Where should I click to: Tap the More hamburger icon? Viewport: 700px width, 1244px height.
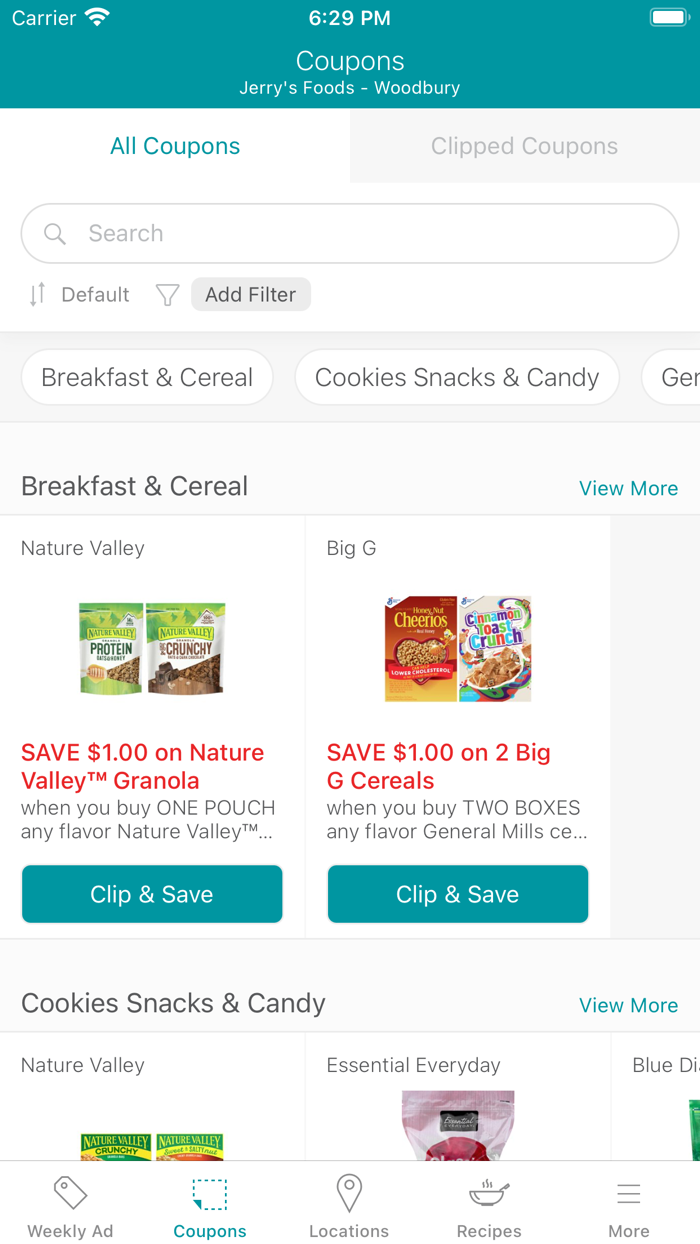[628, 1193]
